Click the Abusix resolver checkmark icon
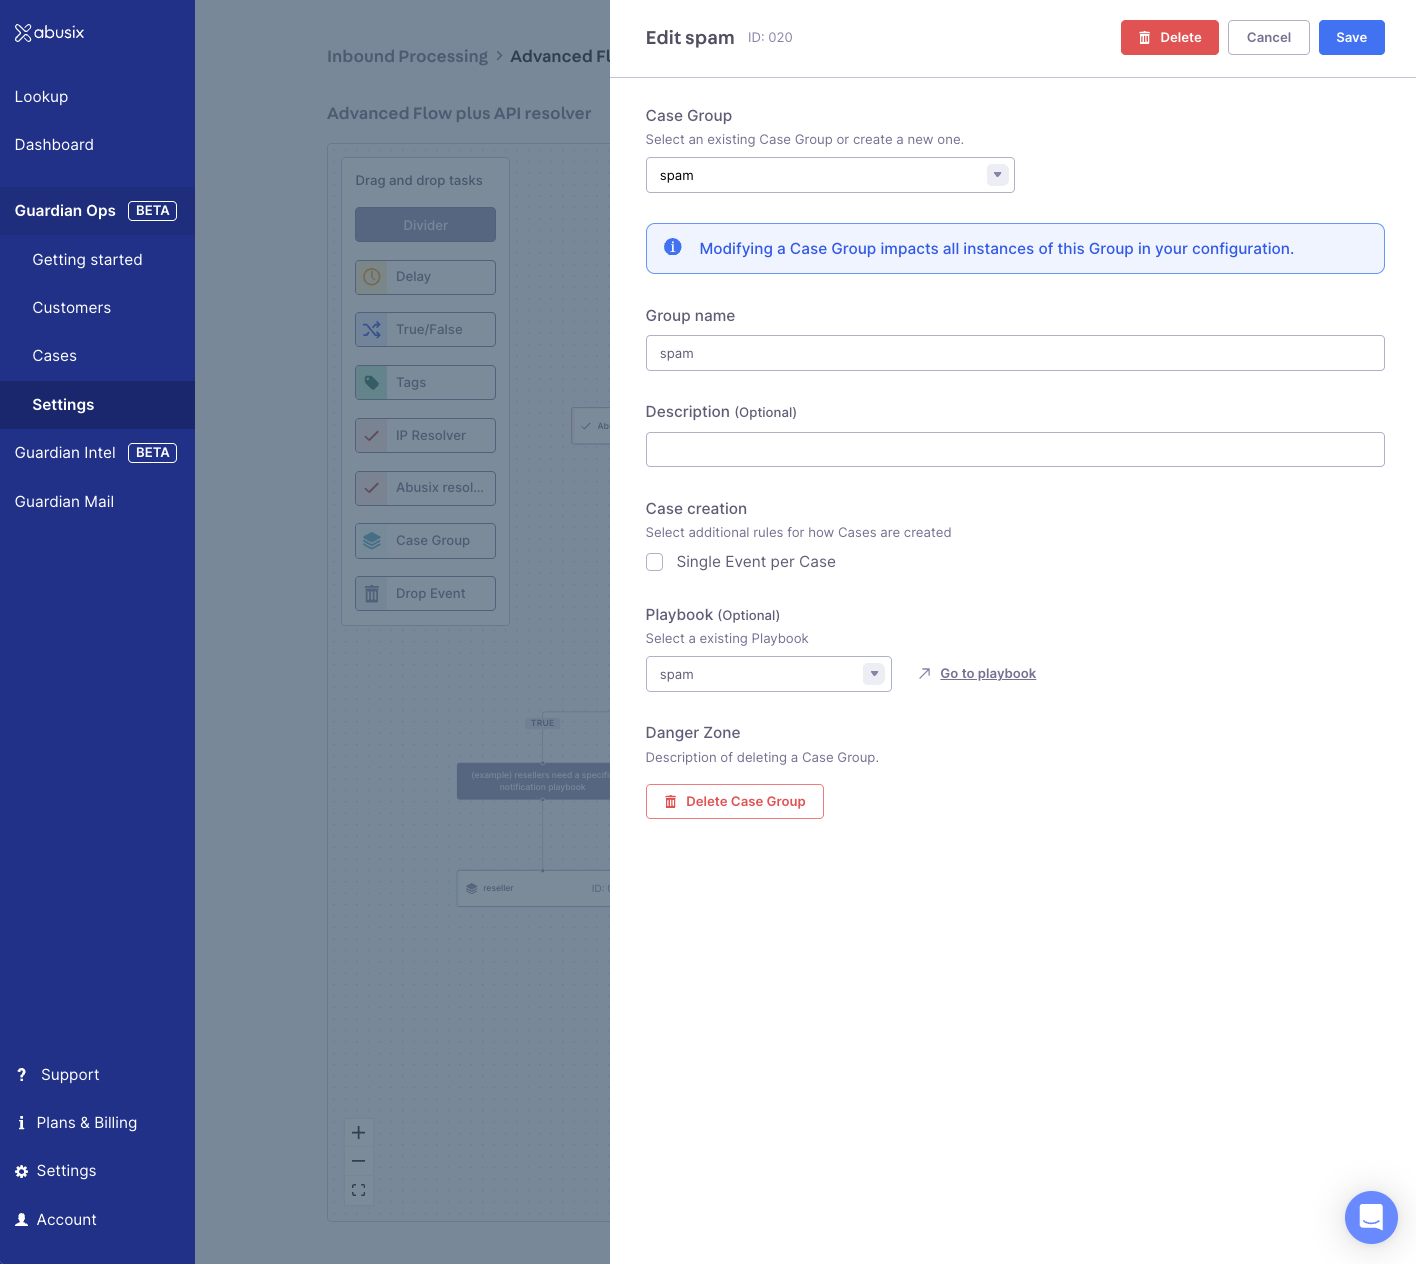 [x=372, y=488]
